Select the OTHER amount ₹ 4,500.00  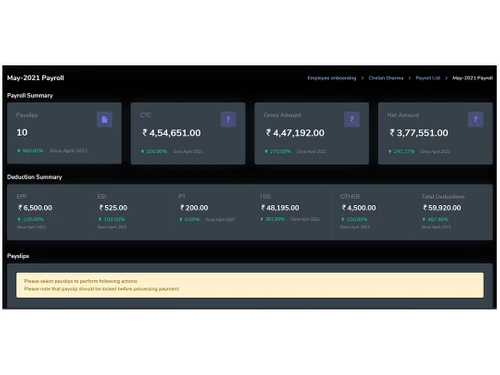pyautogui.click(x=359, y=208)
